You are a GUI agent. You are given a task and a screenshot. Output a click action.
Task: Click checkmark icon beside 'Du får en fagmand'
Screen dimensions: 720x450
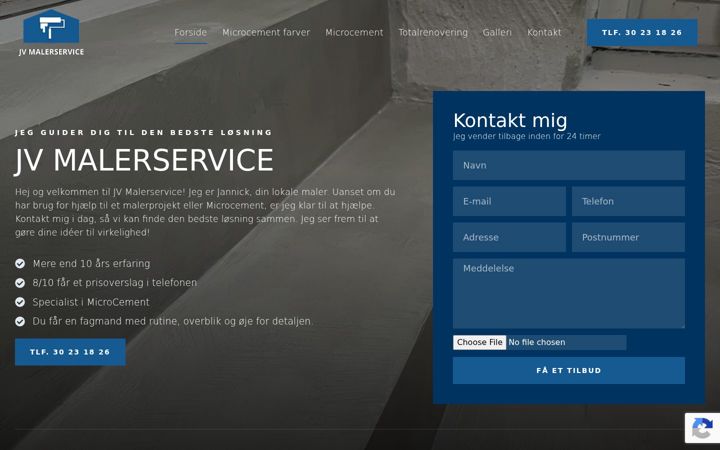click(x=20, y=321)
